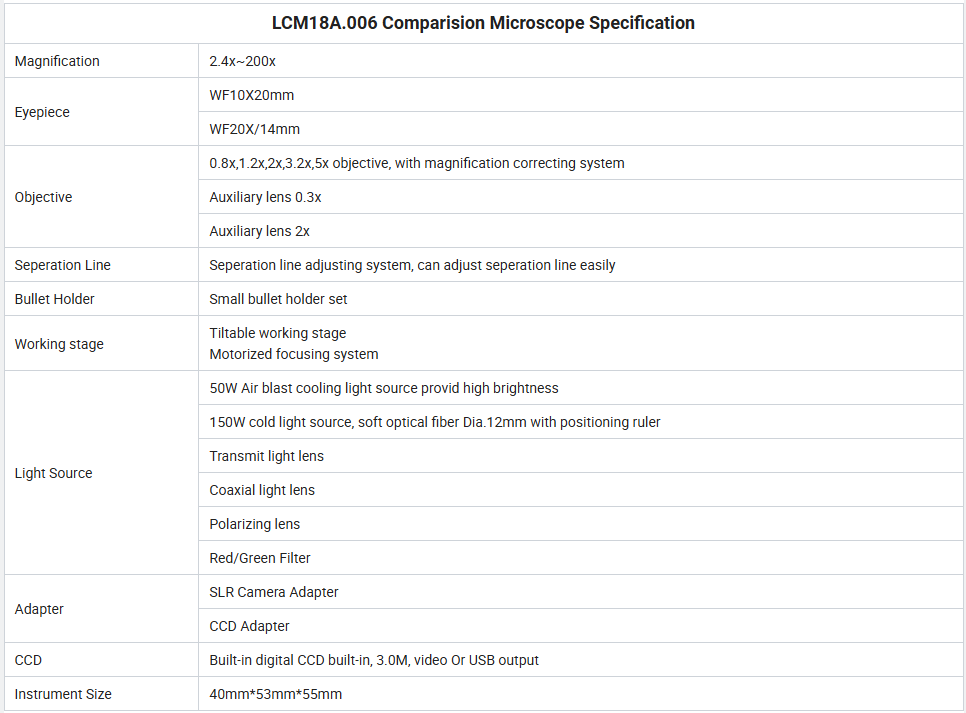Click the Red/Green Filter row
The height and width of the screenshot is (713, 966).
pyautogui.click(x=582, y=557)
